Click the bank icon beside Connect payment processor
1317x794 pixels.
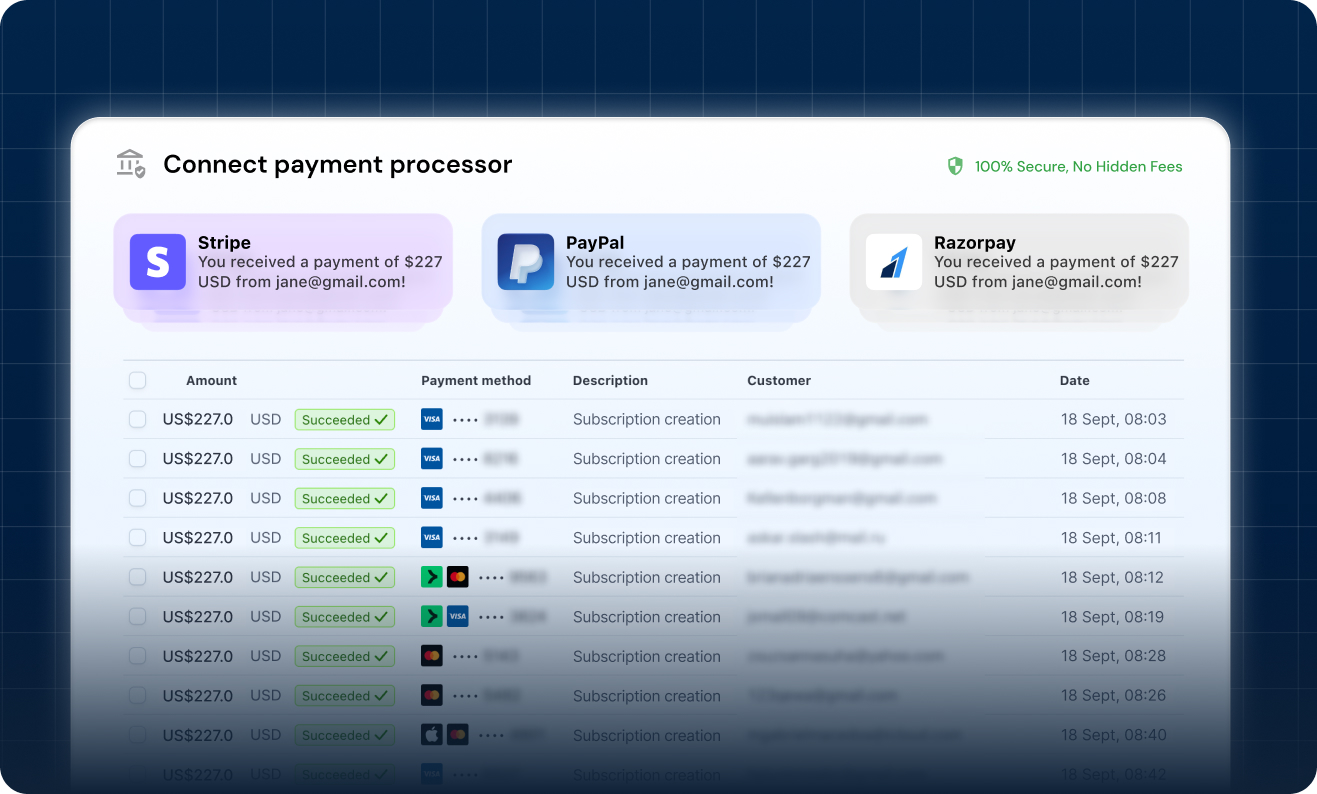tap(131, 164)
